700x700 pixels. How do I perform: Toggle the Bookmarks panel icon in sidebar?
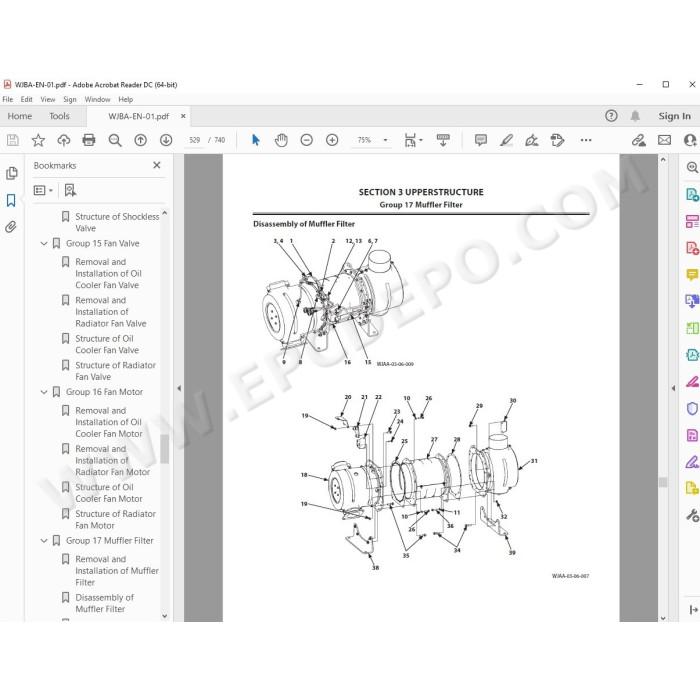click(11, 200)
